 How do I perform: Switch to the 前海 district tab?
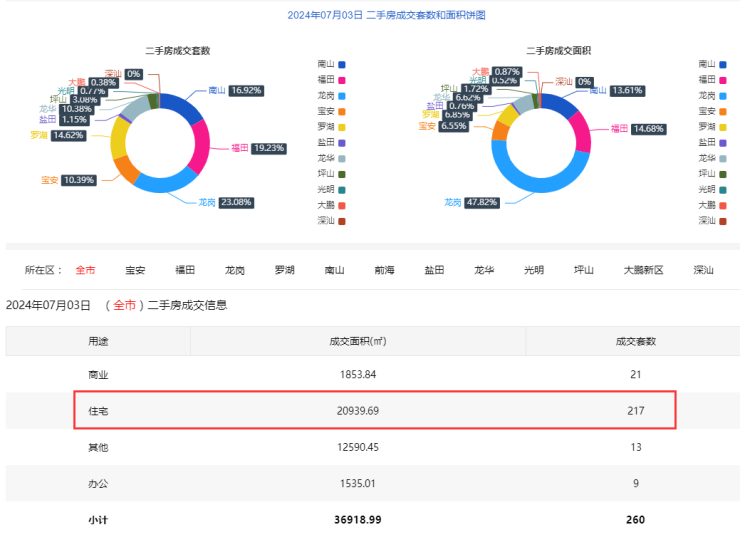coord(385,270)
